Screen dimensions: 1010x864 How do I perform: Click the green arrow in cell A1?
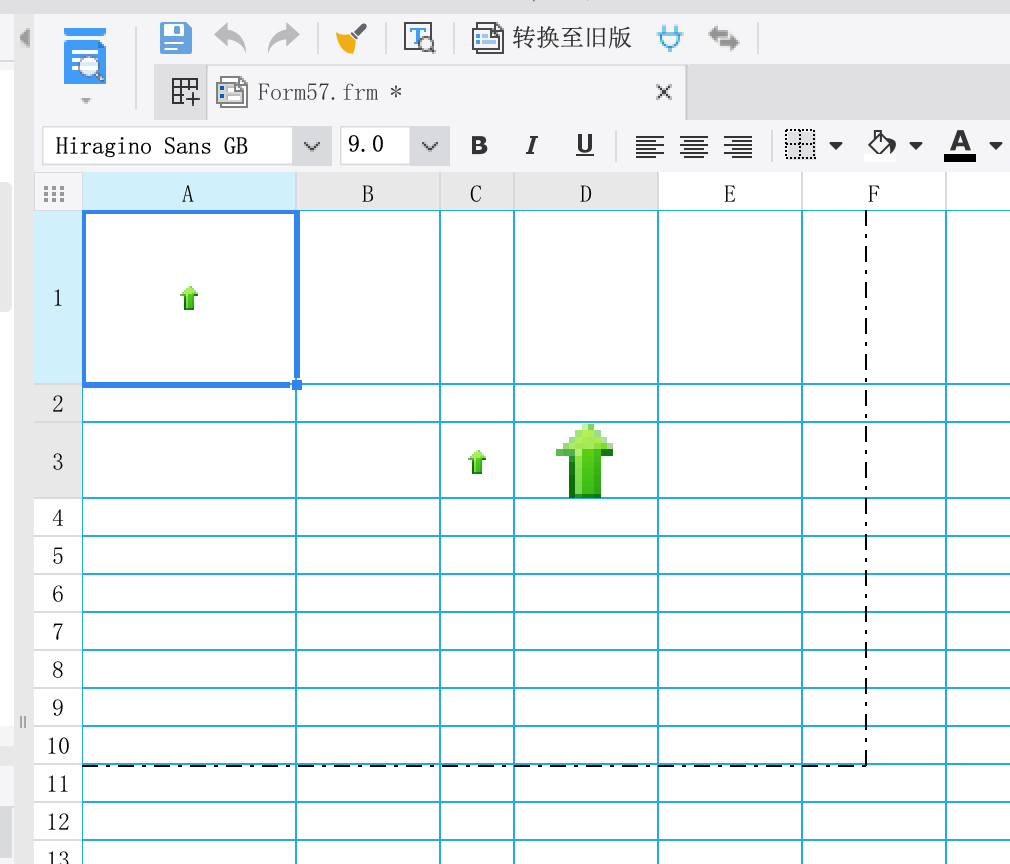[189, 298]
